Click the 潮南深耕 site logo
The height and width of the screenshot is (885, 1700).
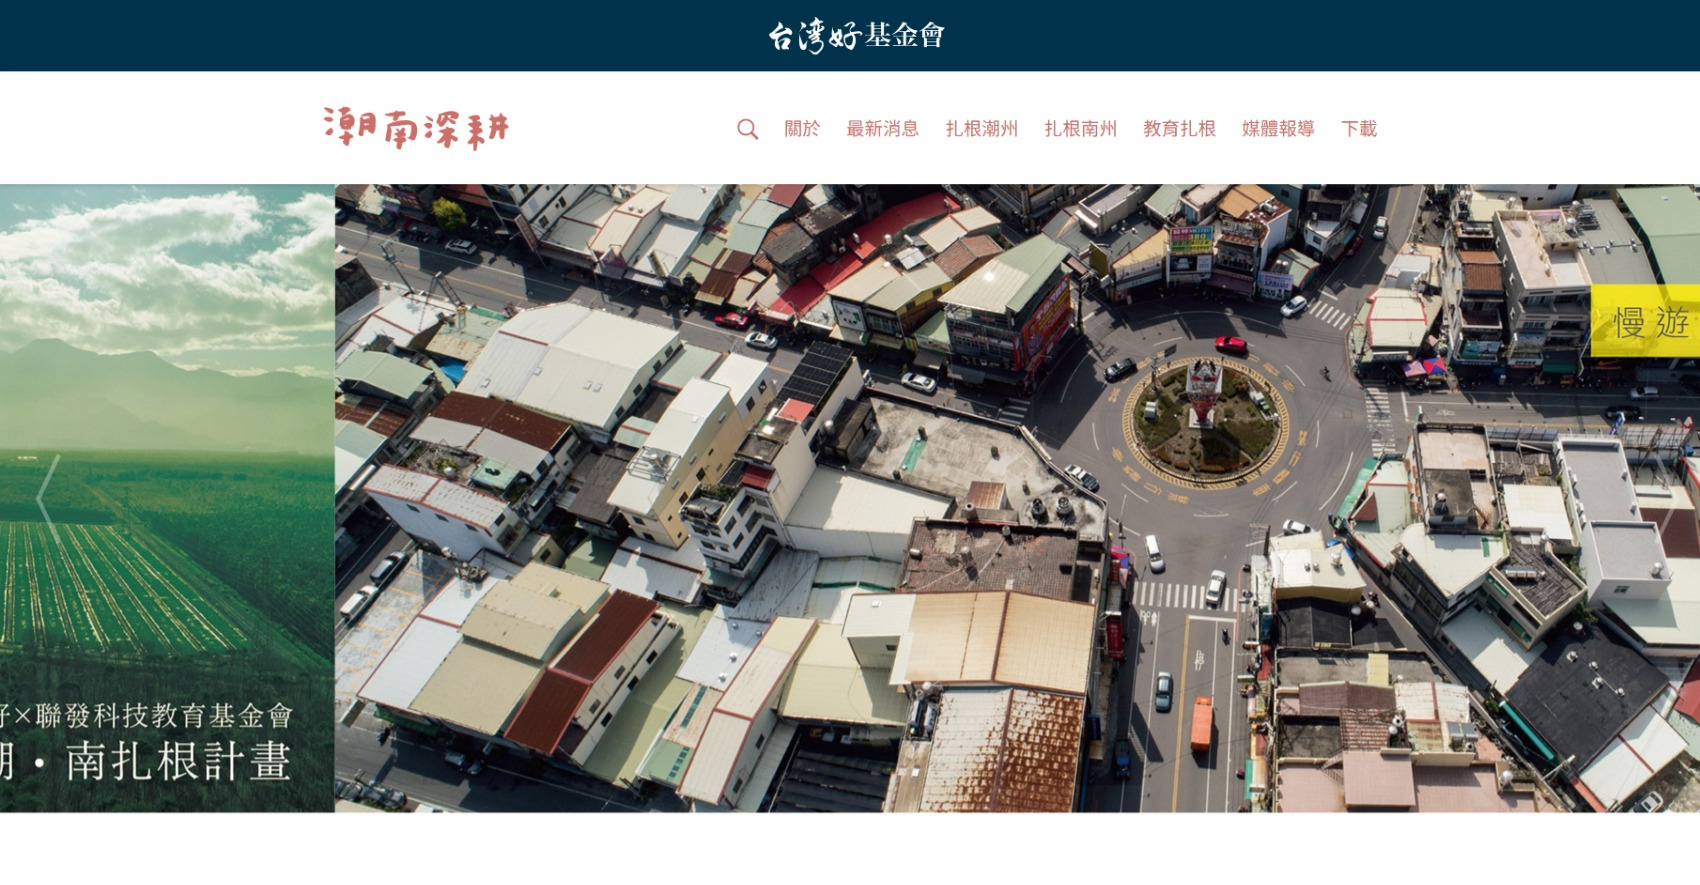tap(416, 128)
